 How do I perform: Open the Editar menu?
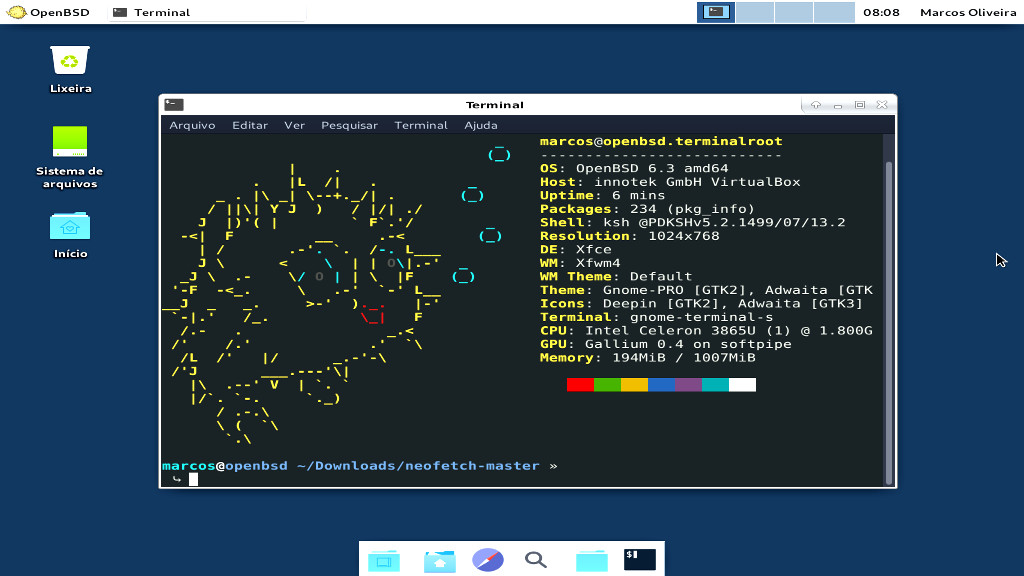[249, 125]
